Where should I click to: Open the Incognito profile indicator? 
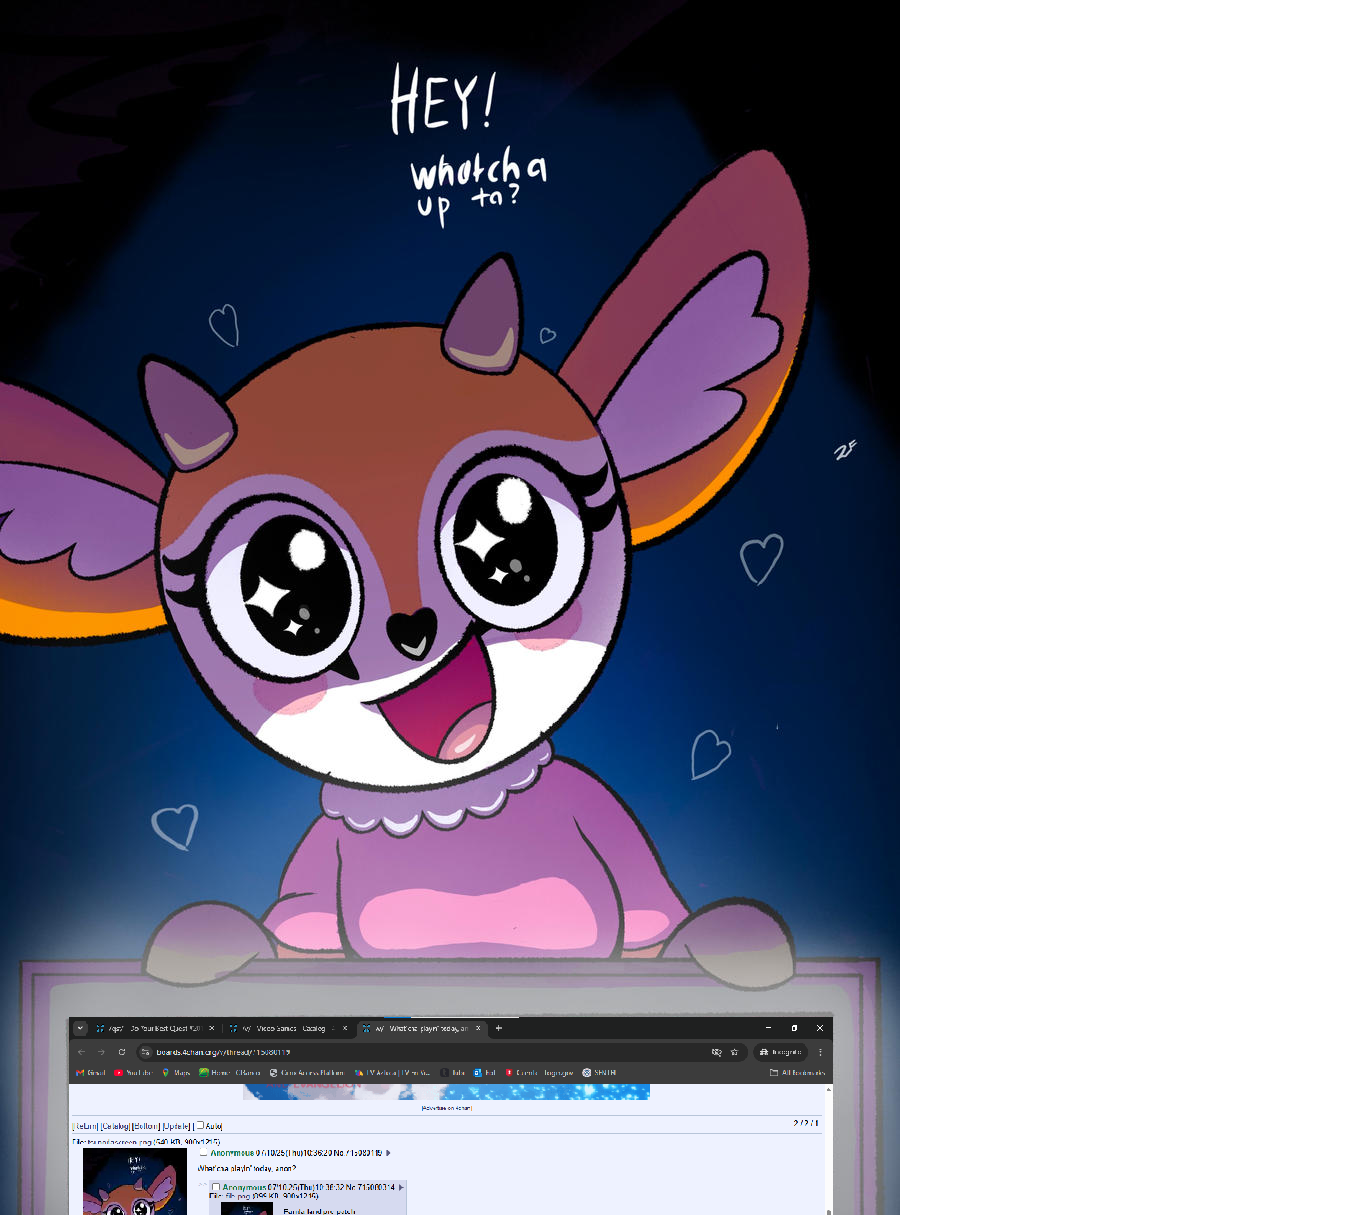click(781, 1052)
